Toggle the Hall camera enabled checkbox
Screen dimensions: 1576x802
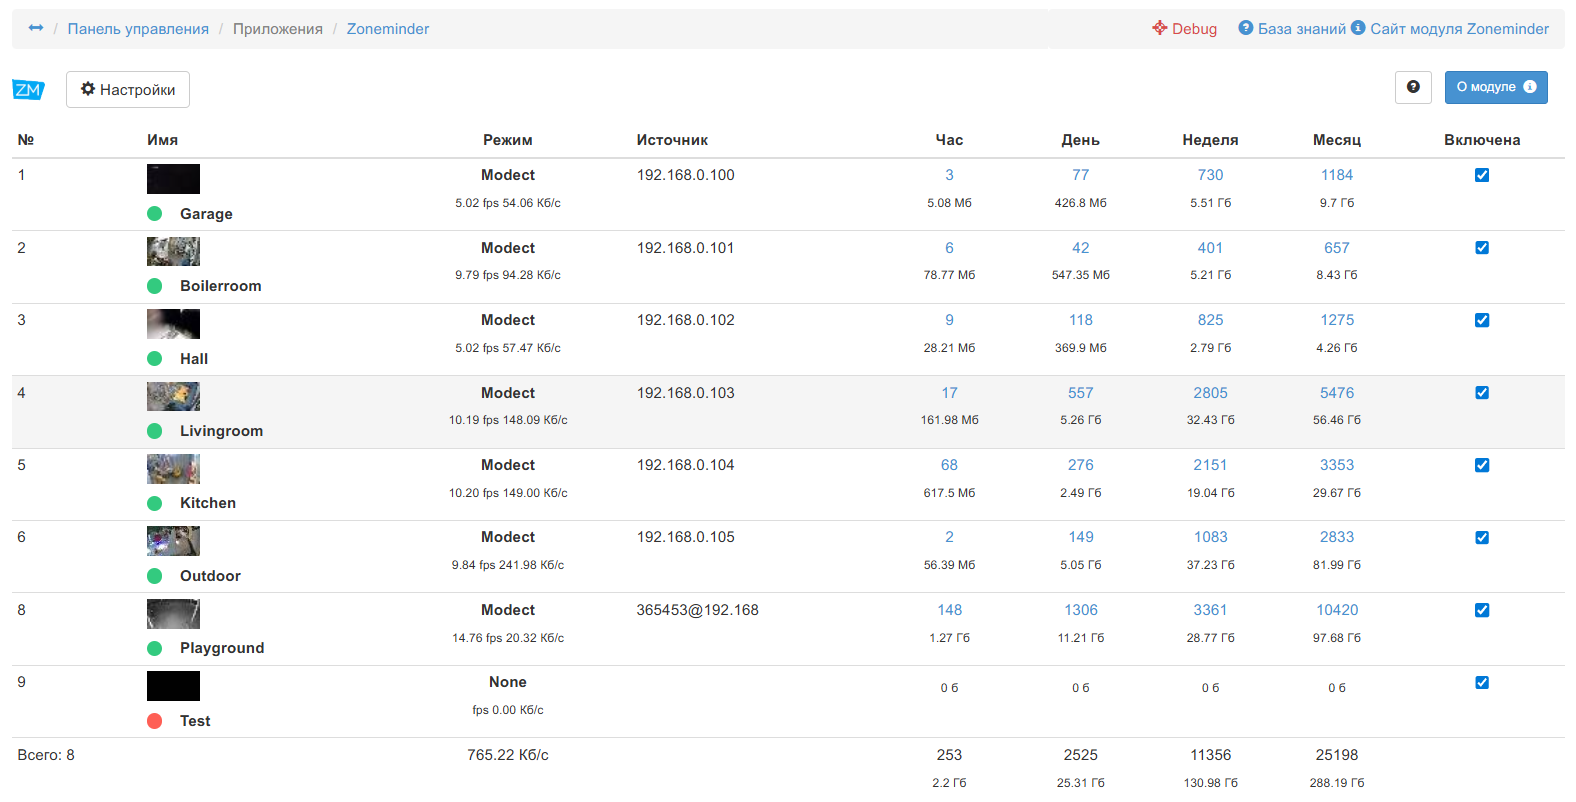click(1481, 320)
